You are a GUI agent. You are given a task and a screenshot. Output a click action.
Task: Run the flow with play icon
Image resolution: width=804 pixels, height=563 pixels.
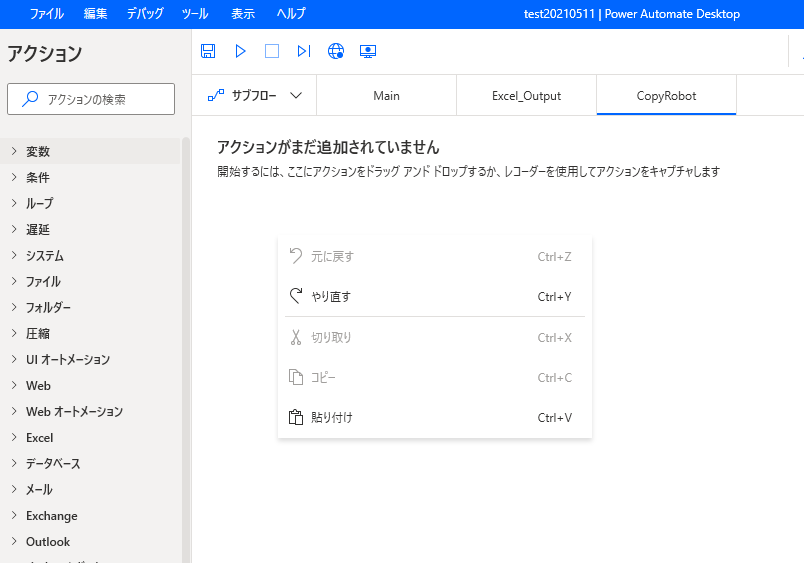[240, 51]
